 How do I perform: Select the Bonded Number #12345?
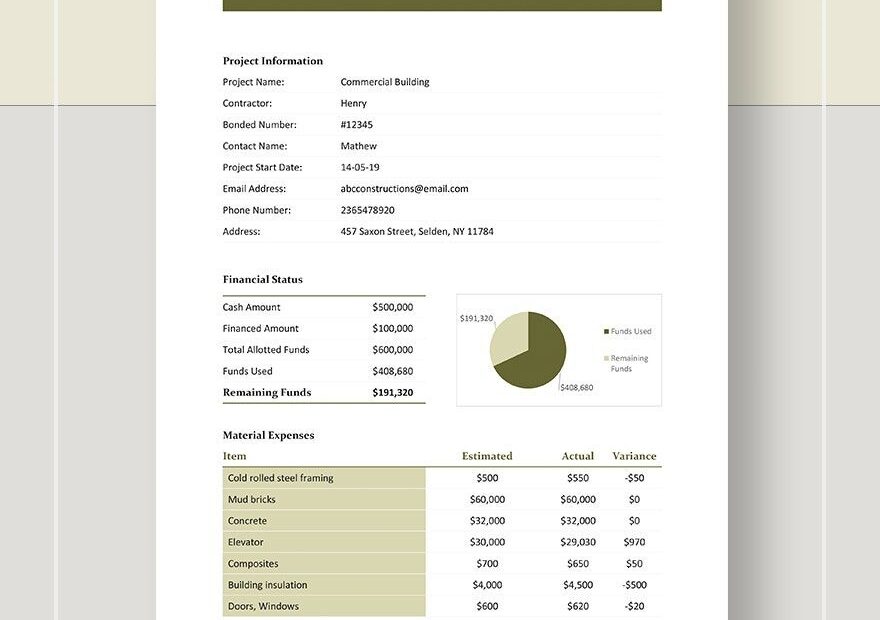(x=356, y=124)
